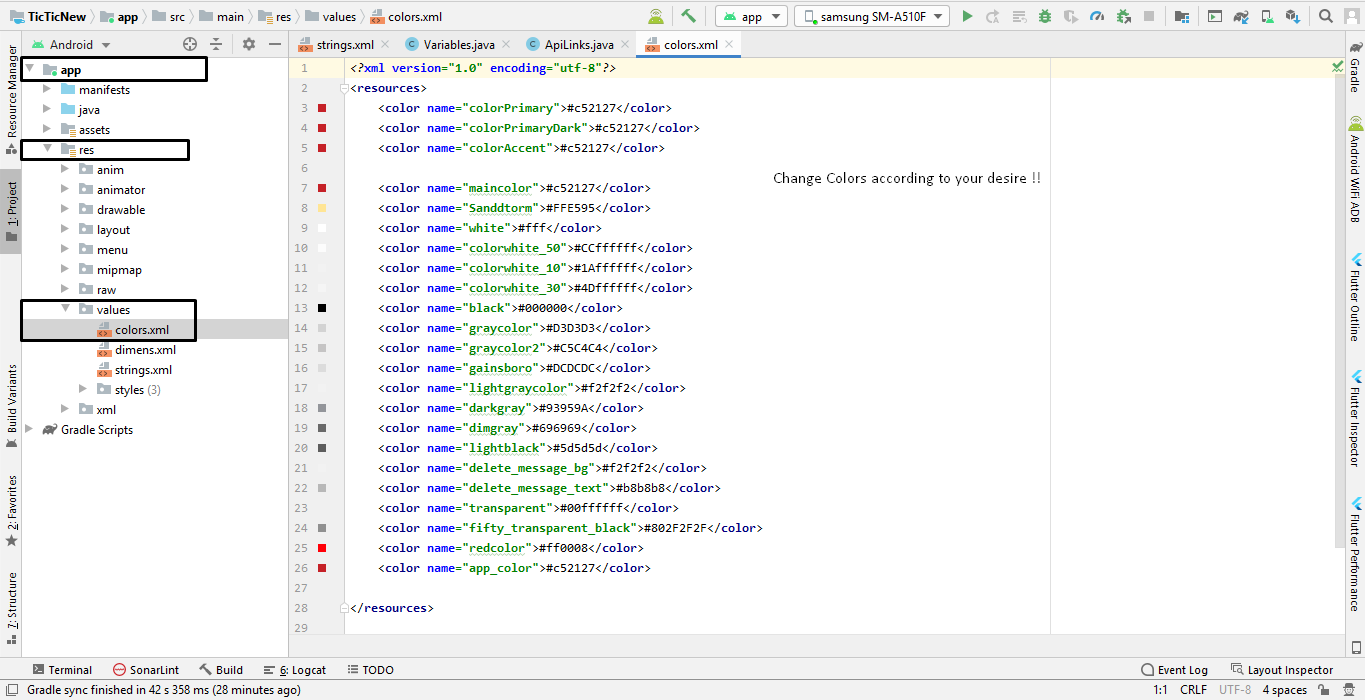Click the green Run app button
Image resolution: width=1365 pixels, height=700 pixels.
click(x=967, y=16)
